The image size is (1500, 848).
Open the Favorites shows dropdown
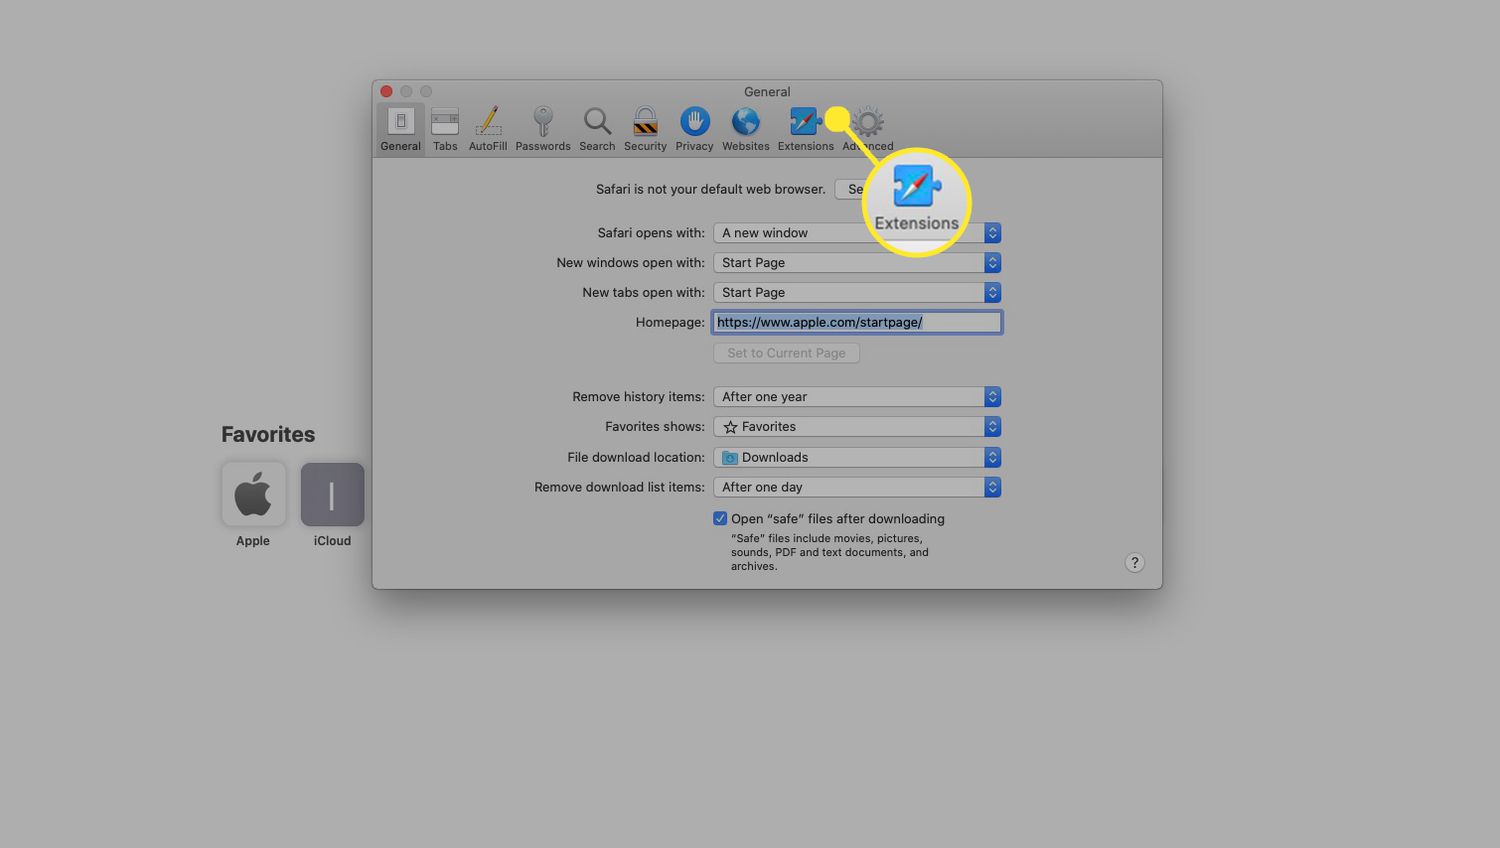[857, 427]
